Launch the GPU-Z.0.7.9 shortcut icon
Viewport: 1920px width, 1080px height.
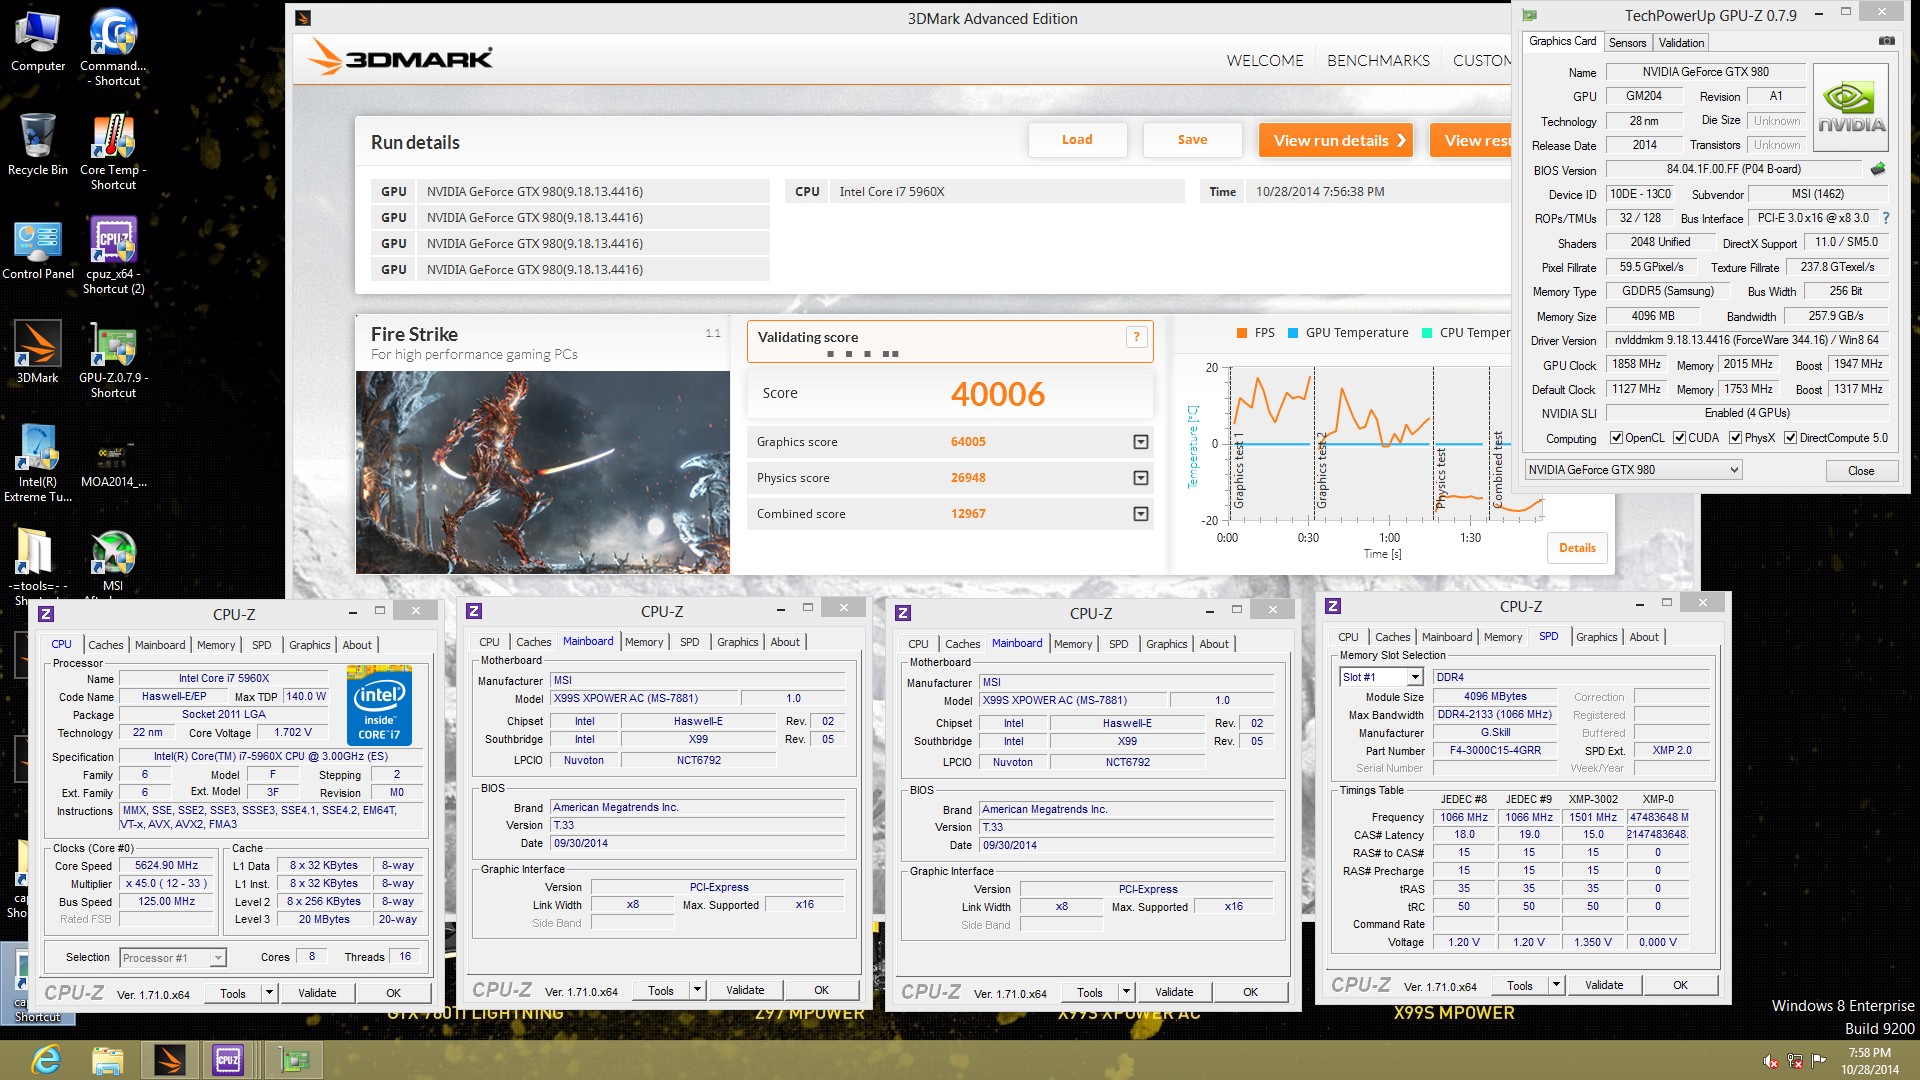[x=113, y=359]
